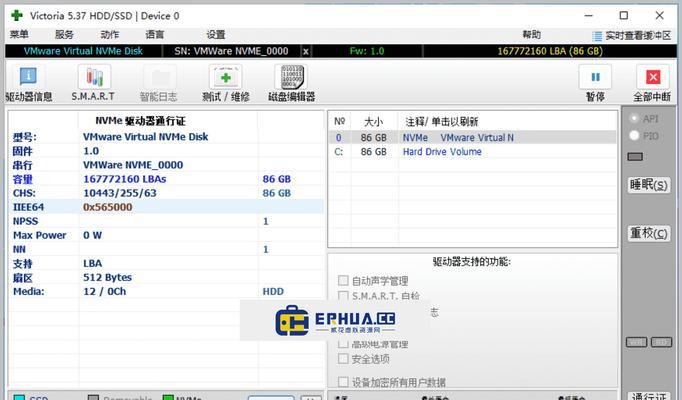This screenshot has height=400, width=682.
Task: Click the IIEE64 value 0x565000
Action: pyautogui.click(x=107, y=207)
